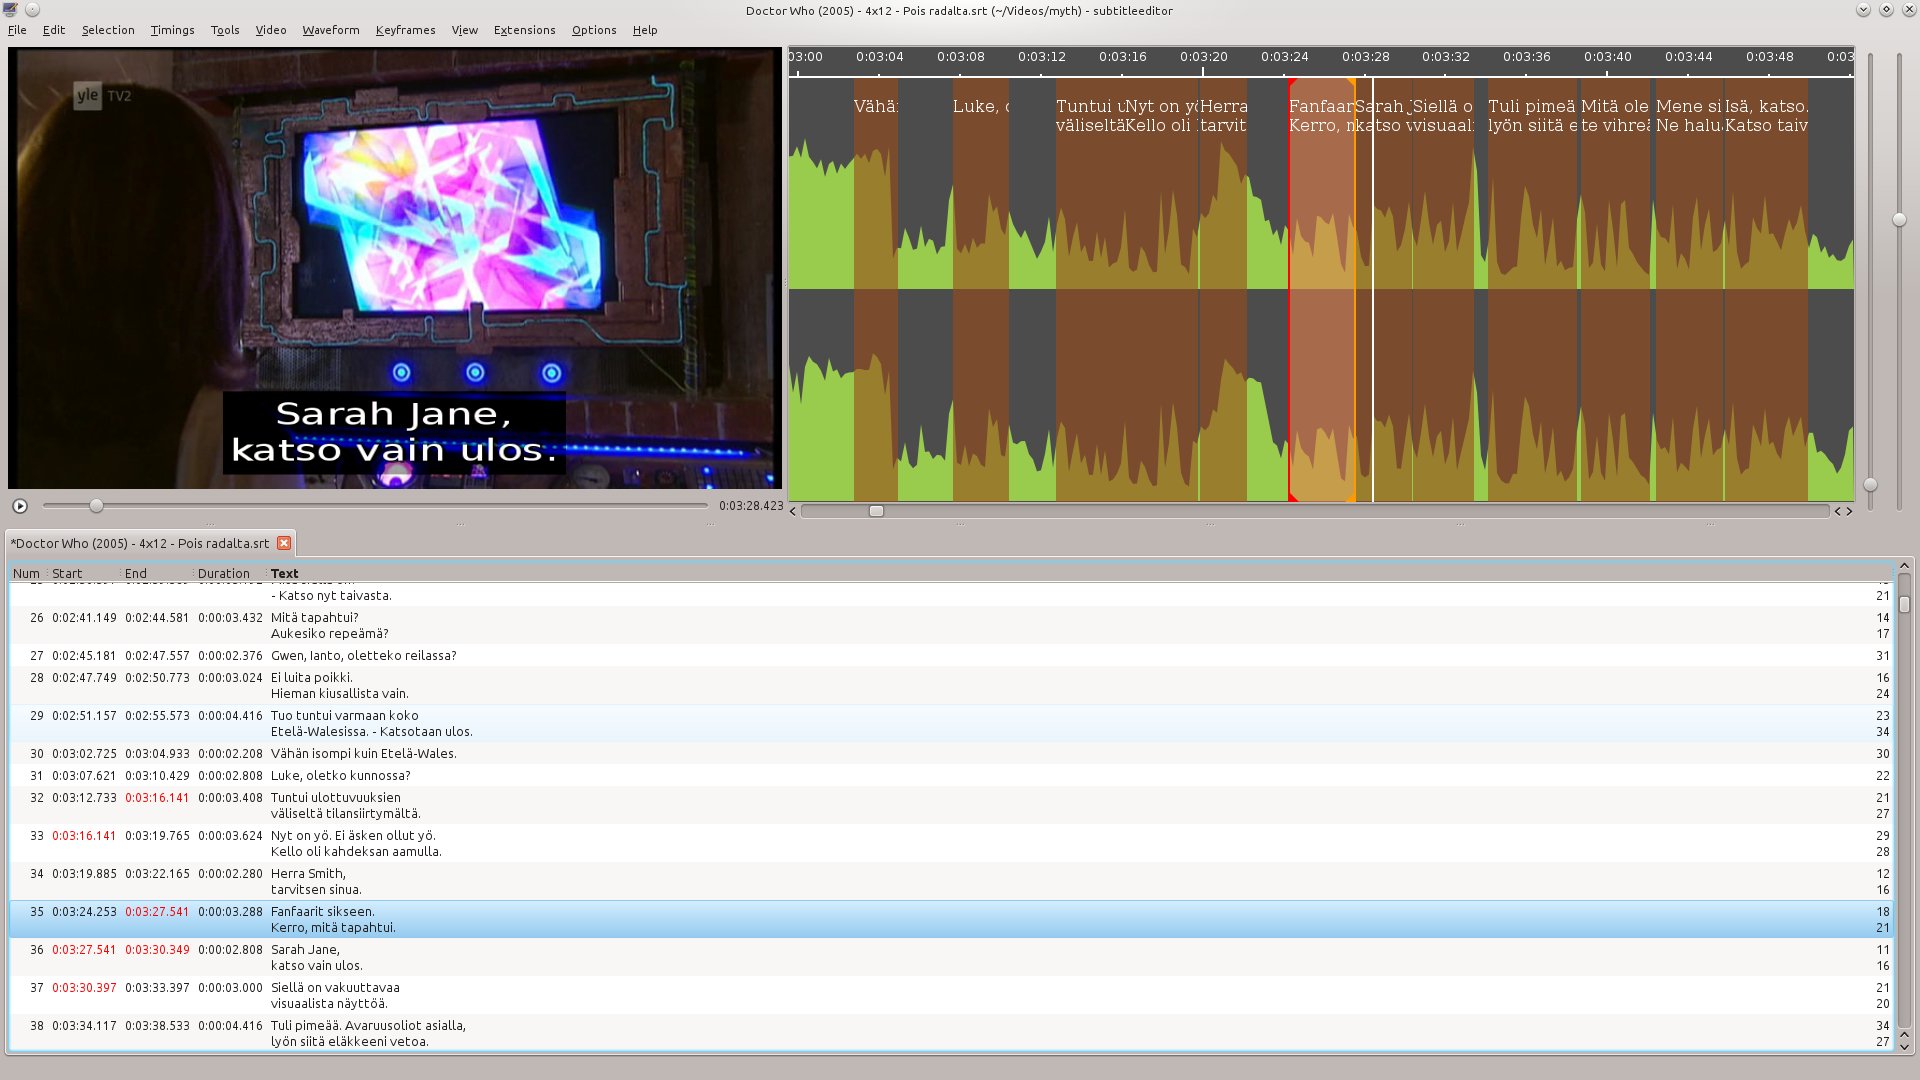This screenshot has width=1920, height=1080.
Task: Click red end time 0:03:16.141 in row 32
Action: (x=157, y=798)
